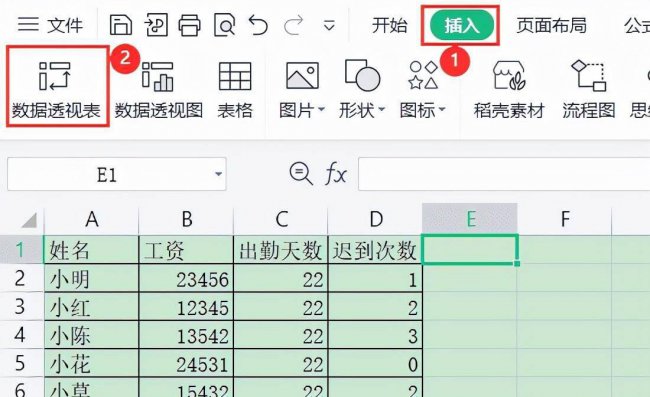Click 小陈's 迟到次数 value 3
The width and height of the screenshot is (650, 397).
pyautogui.click(x=376, y=335)
